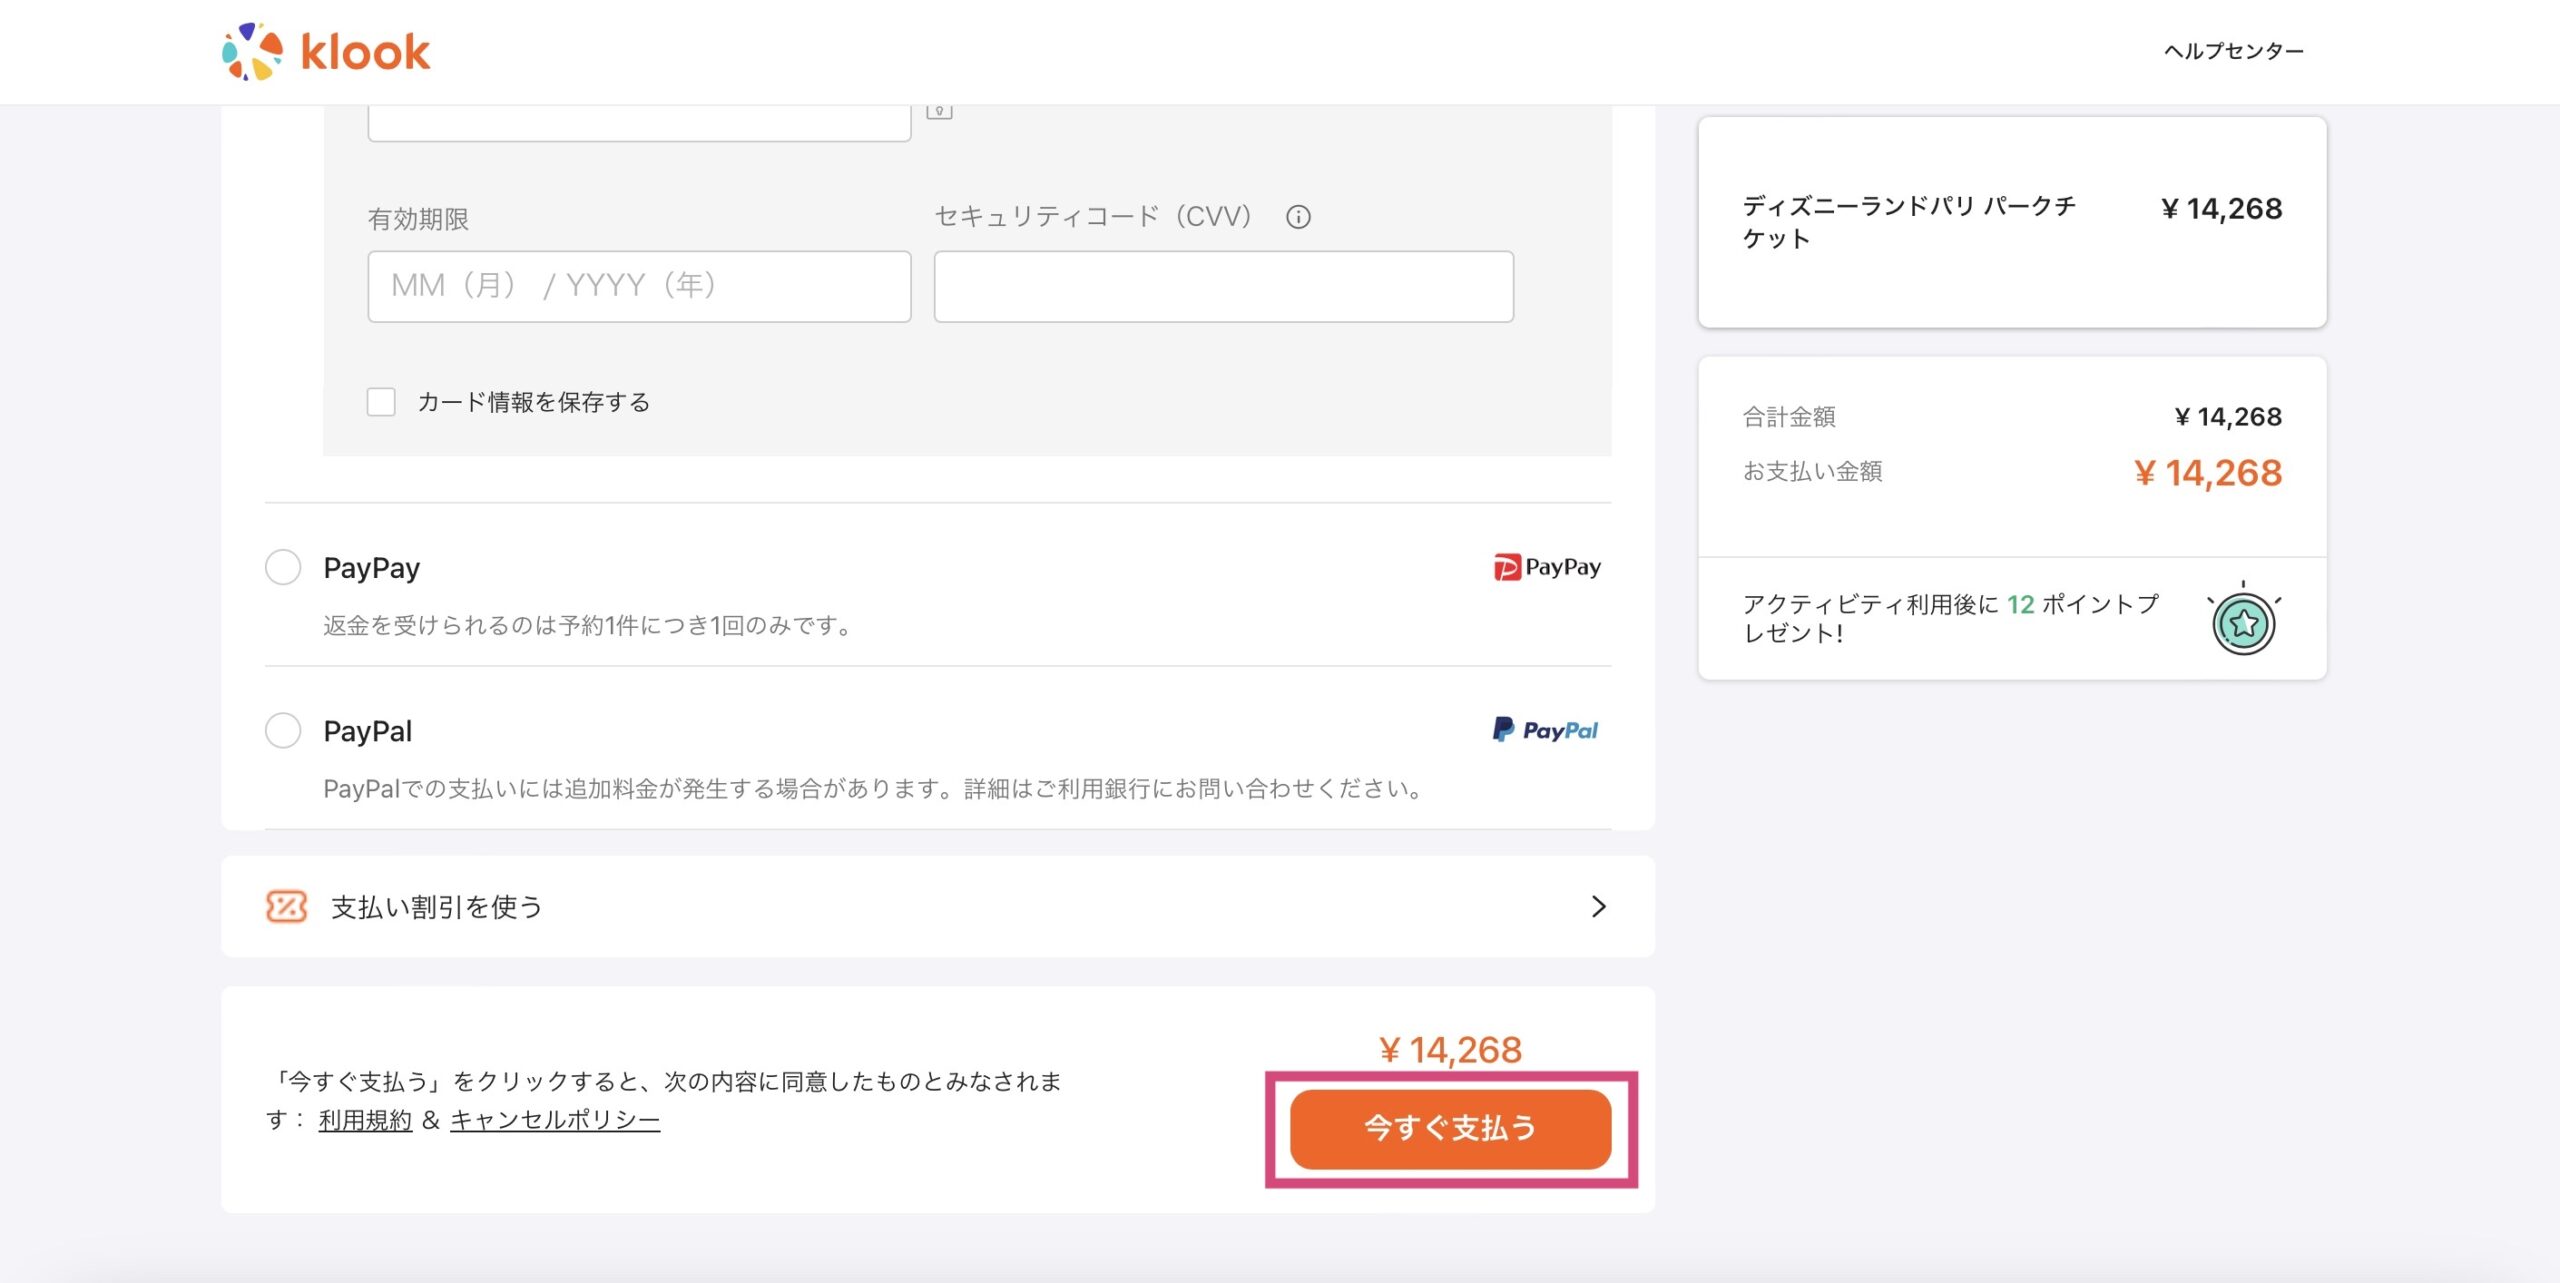Open 支払い割引を使う payment discount row
The image size is (2560, 1283).
[938, 906]
